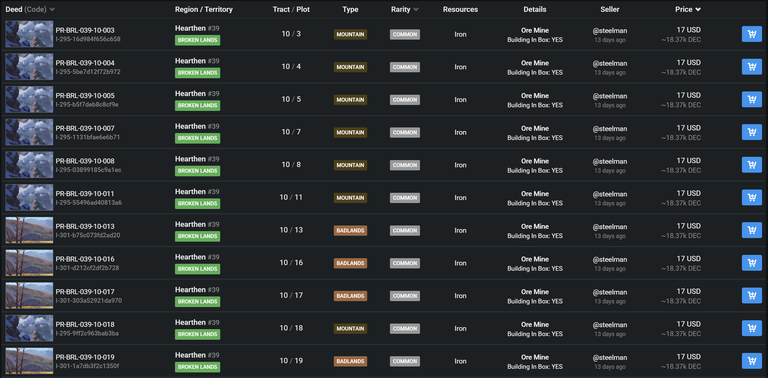Image resolution: width=768 pixels, height=378 pixels.
Task: Add deed PR-BRL-039-10-003 to cart
Action: coord(751,34)
